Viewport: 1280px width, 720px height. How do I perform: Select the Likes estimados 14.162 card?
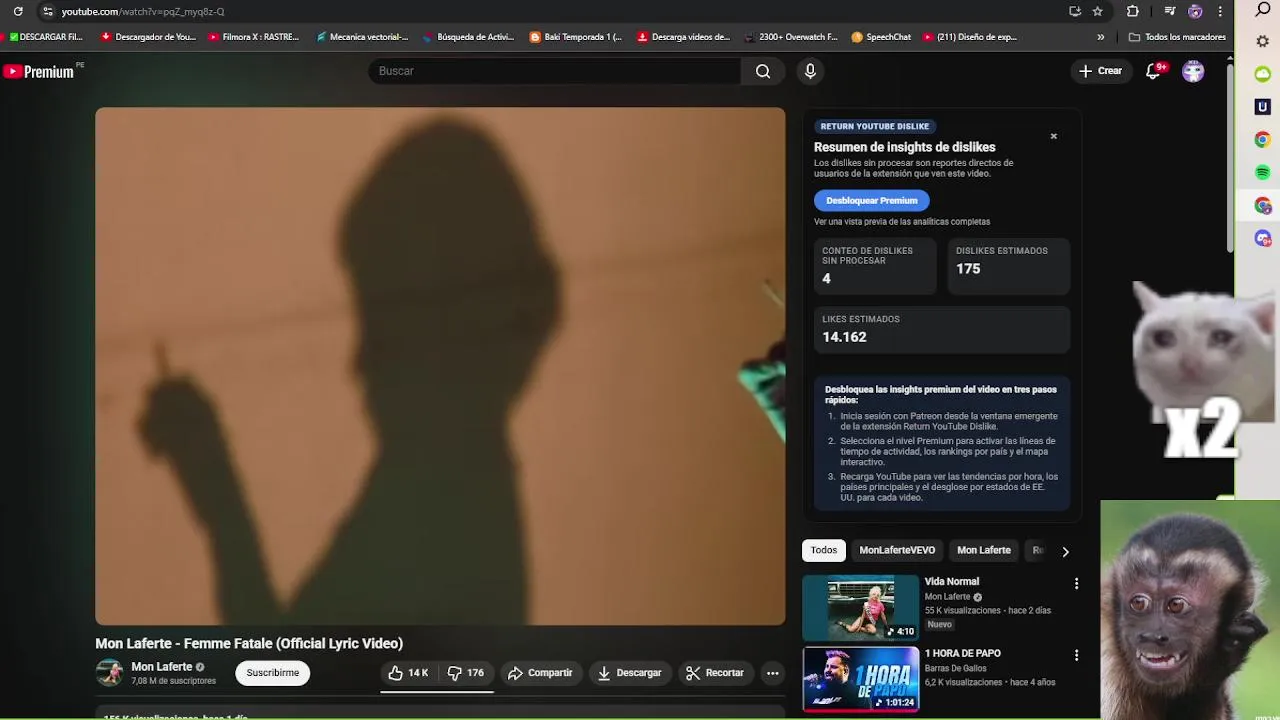coord(942,329)
